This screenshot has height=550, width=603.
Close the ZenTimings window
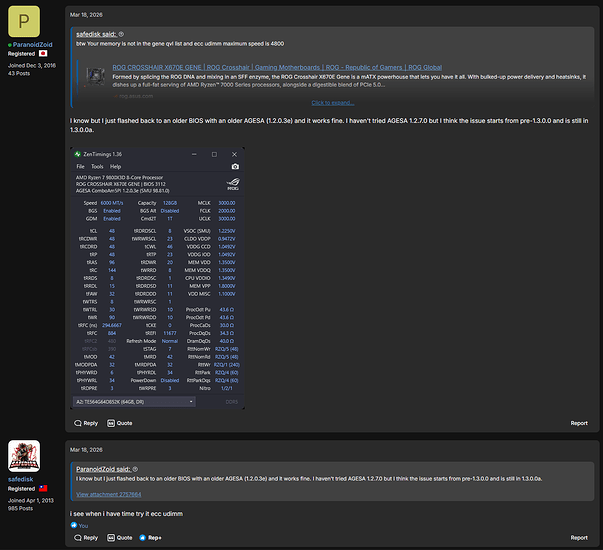pos(234,154)
